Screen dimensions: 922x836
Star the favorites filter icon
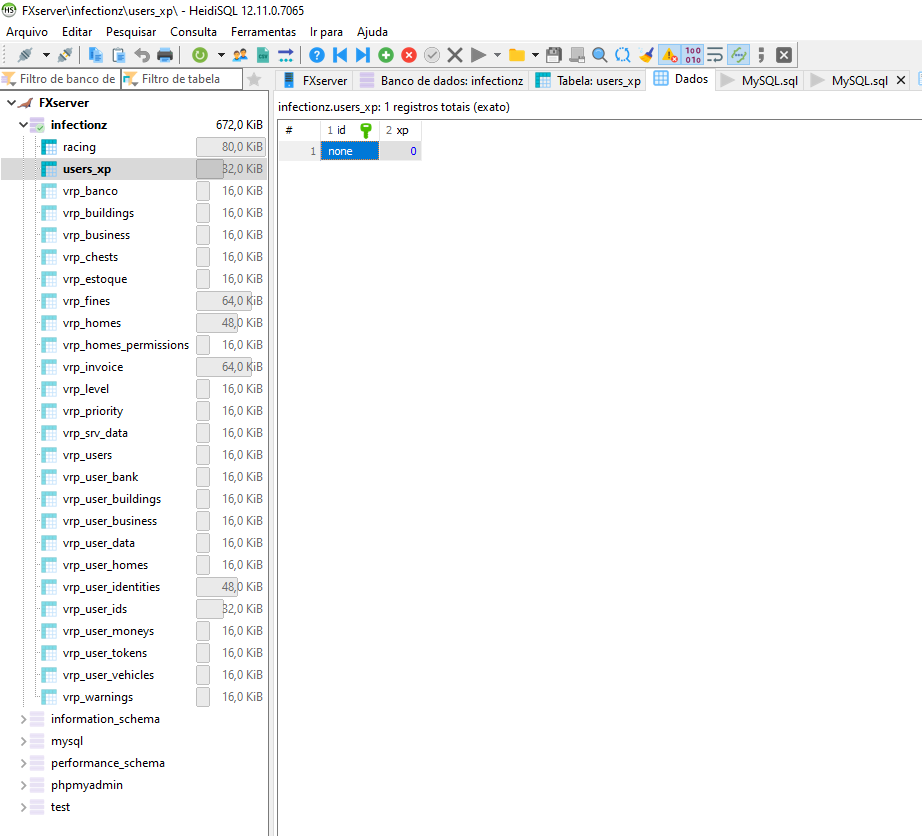click(x=255, y=79)
